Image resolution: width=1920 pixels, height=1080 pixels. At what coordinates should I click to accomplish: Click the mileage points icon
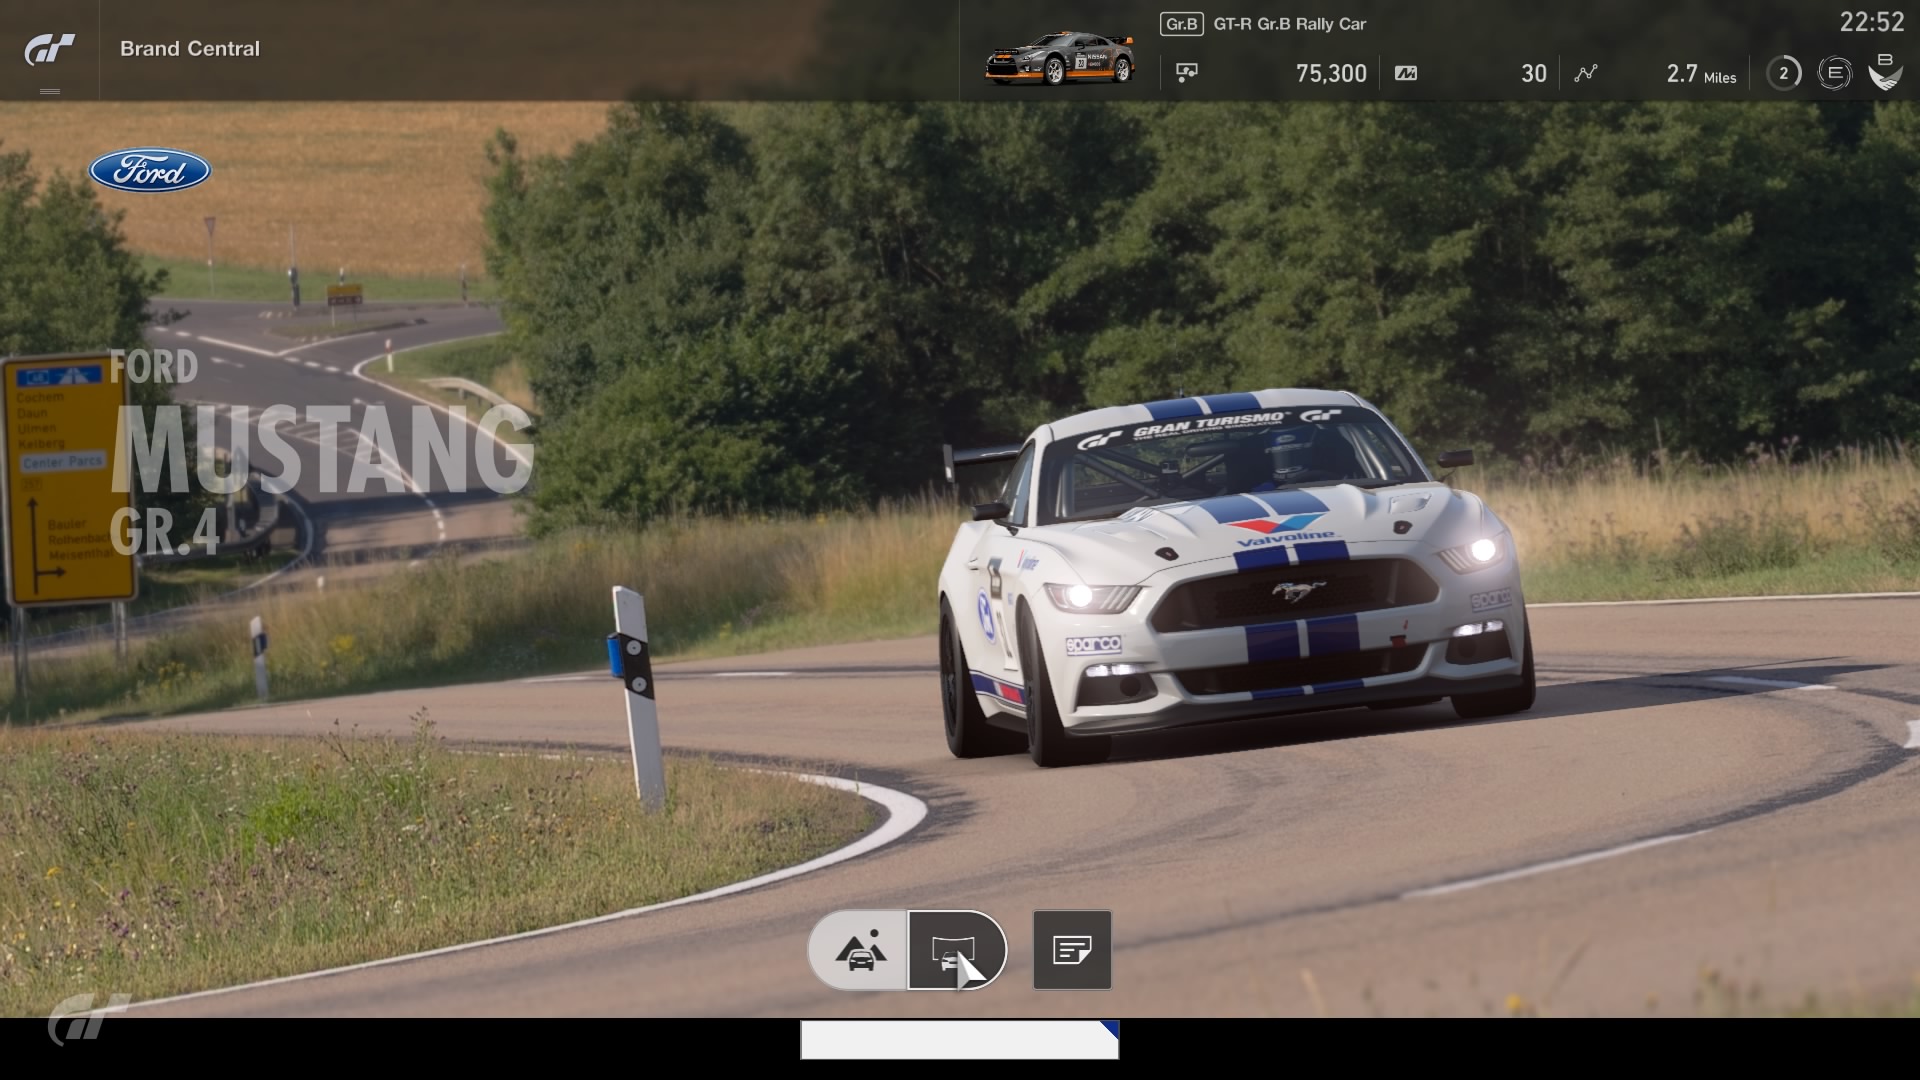[x=1405, y=73]
